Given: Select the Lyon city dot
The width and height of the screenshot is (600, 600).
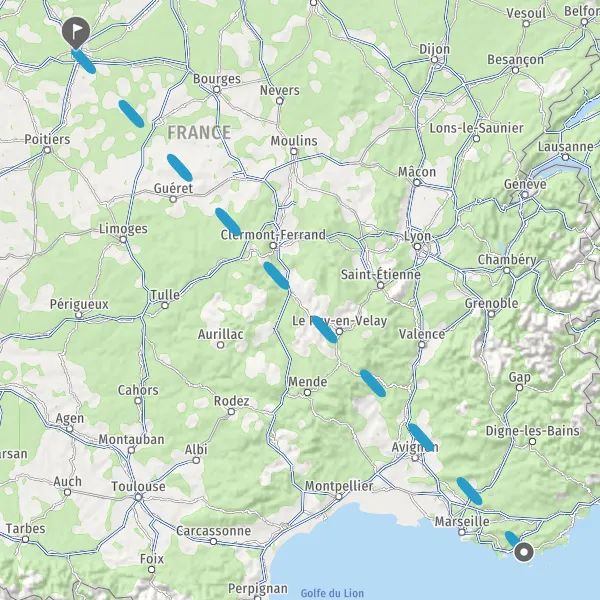Looking at the screenshot, I should (x=417, y=246).
